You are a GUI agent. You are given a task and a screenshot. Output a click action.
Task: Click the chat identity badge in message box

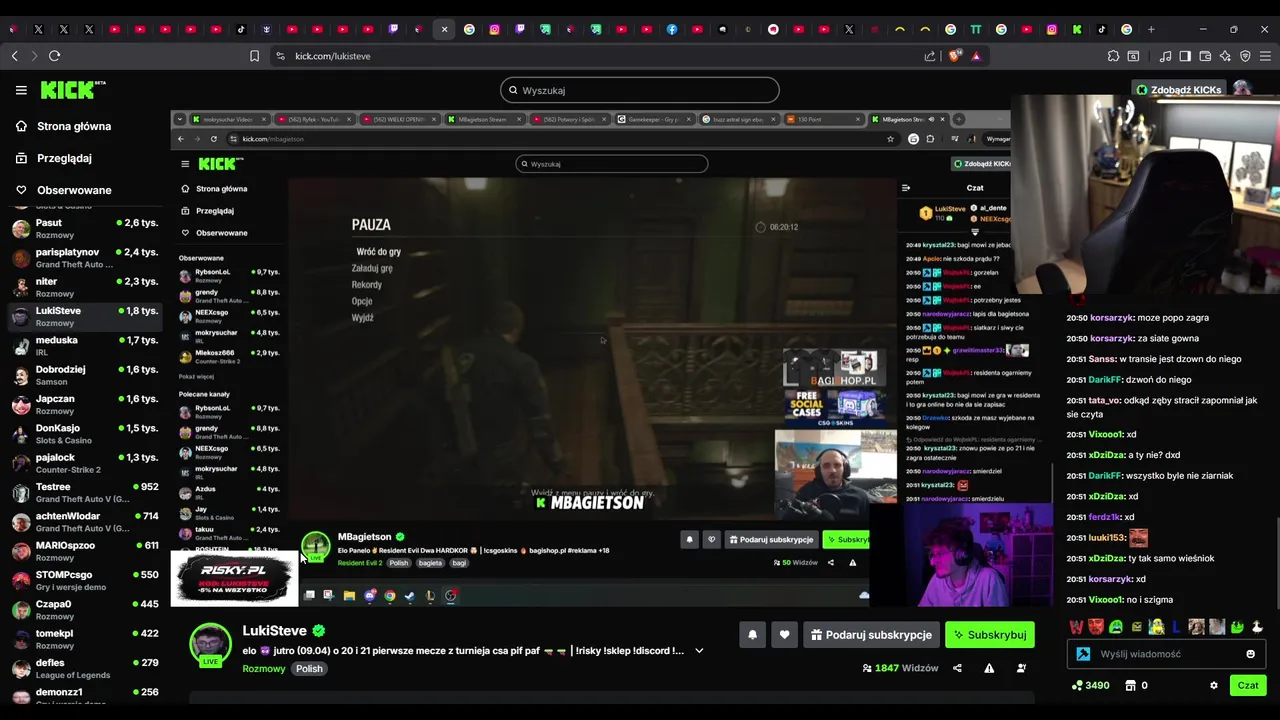(1084, 654)
